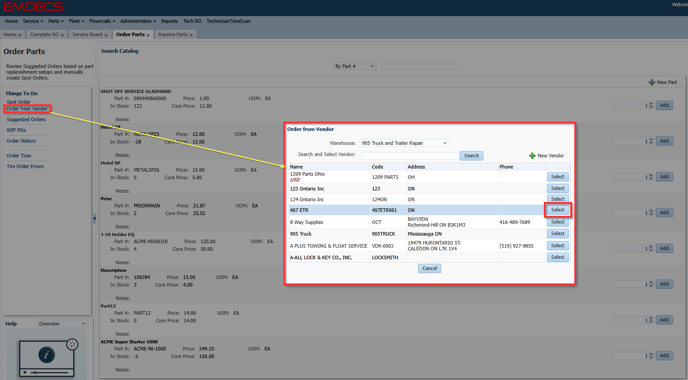688x380 pixels.
Task: Select vendor 123 Ontario Inc
Action: 558,188
